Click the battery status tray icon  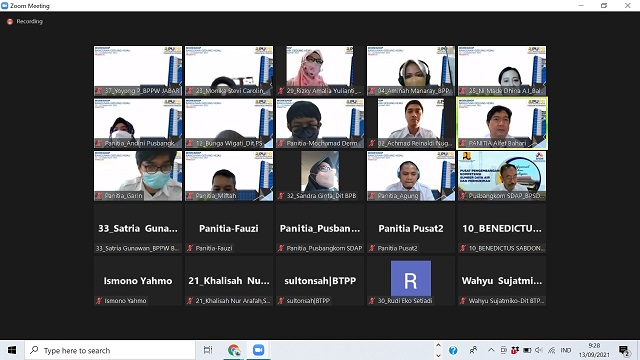click(x=527, y=350)
